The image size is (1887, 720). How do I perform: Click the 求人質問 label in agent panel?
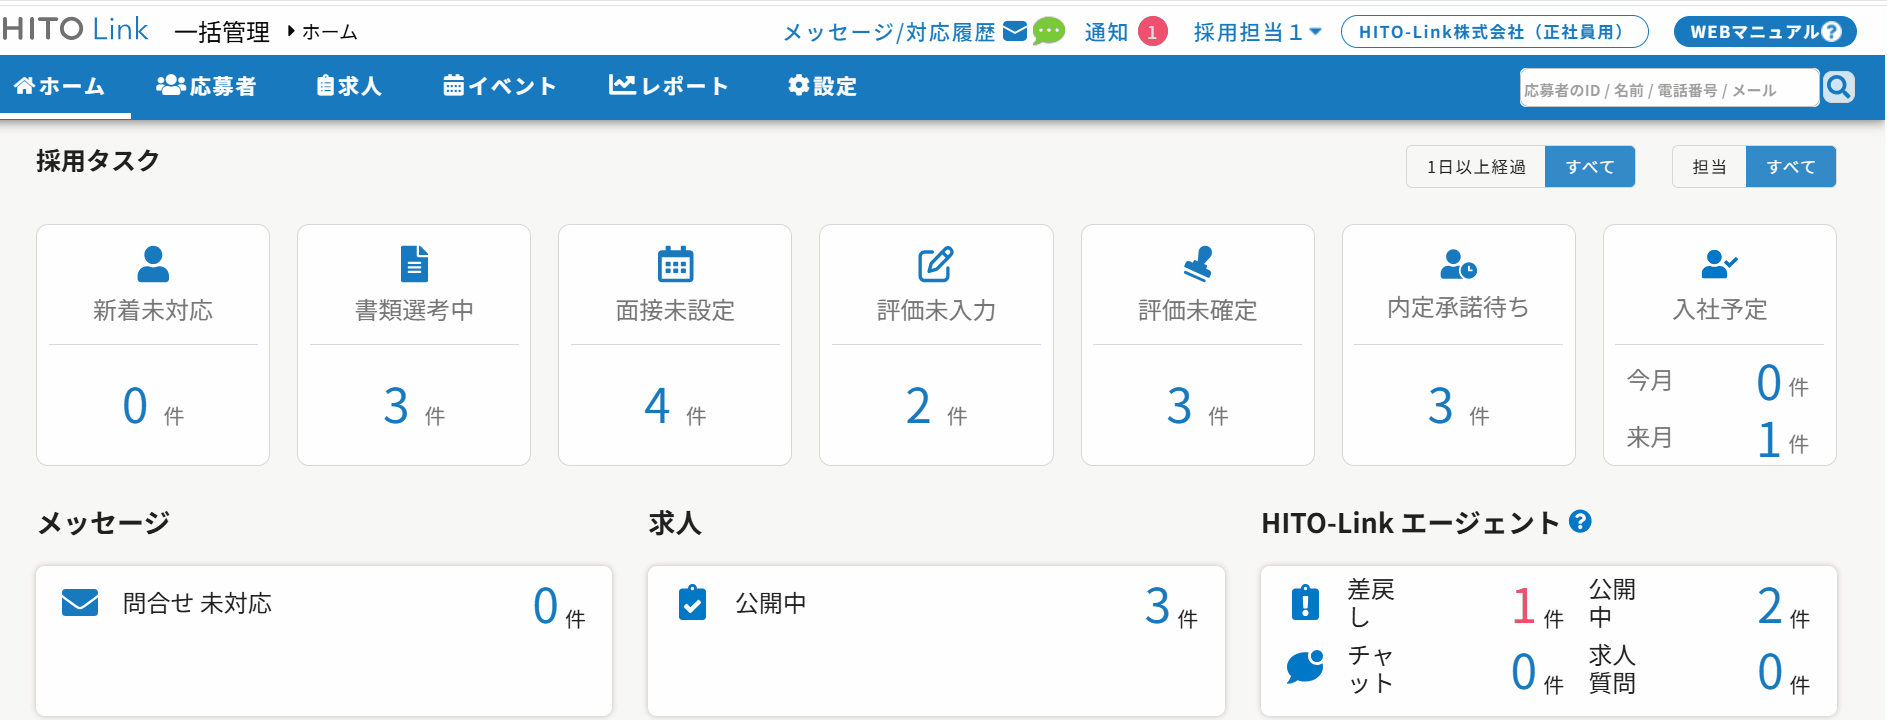coord(1613,669)
